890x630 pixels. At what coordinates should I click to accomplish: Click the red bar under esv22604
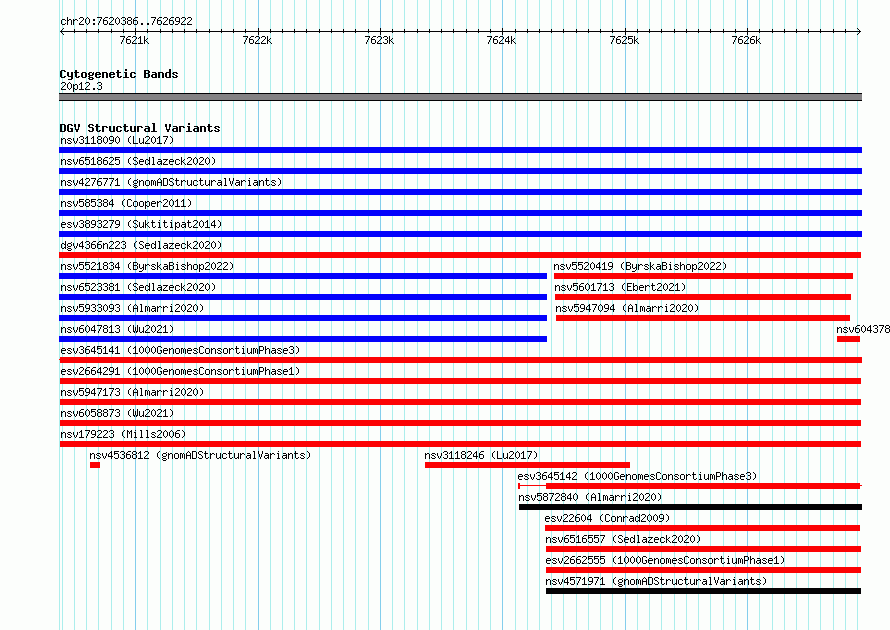(x=702, y=528)
